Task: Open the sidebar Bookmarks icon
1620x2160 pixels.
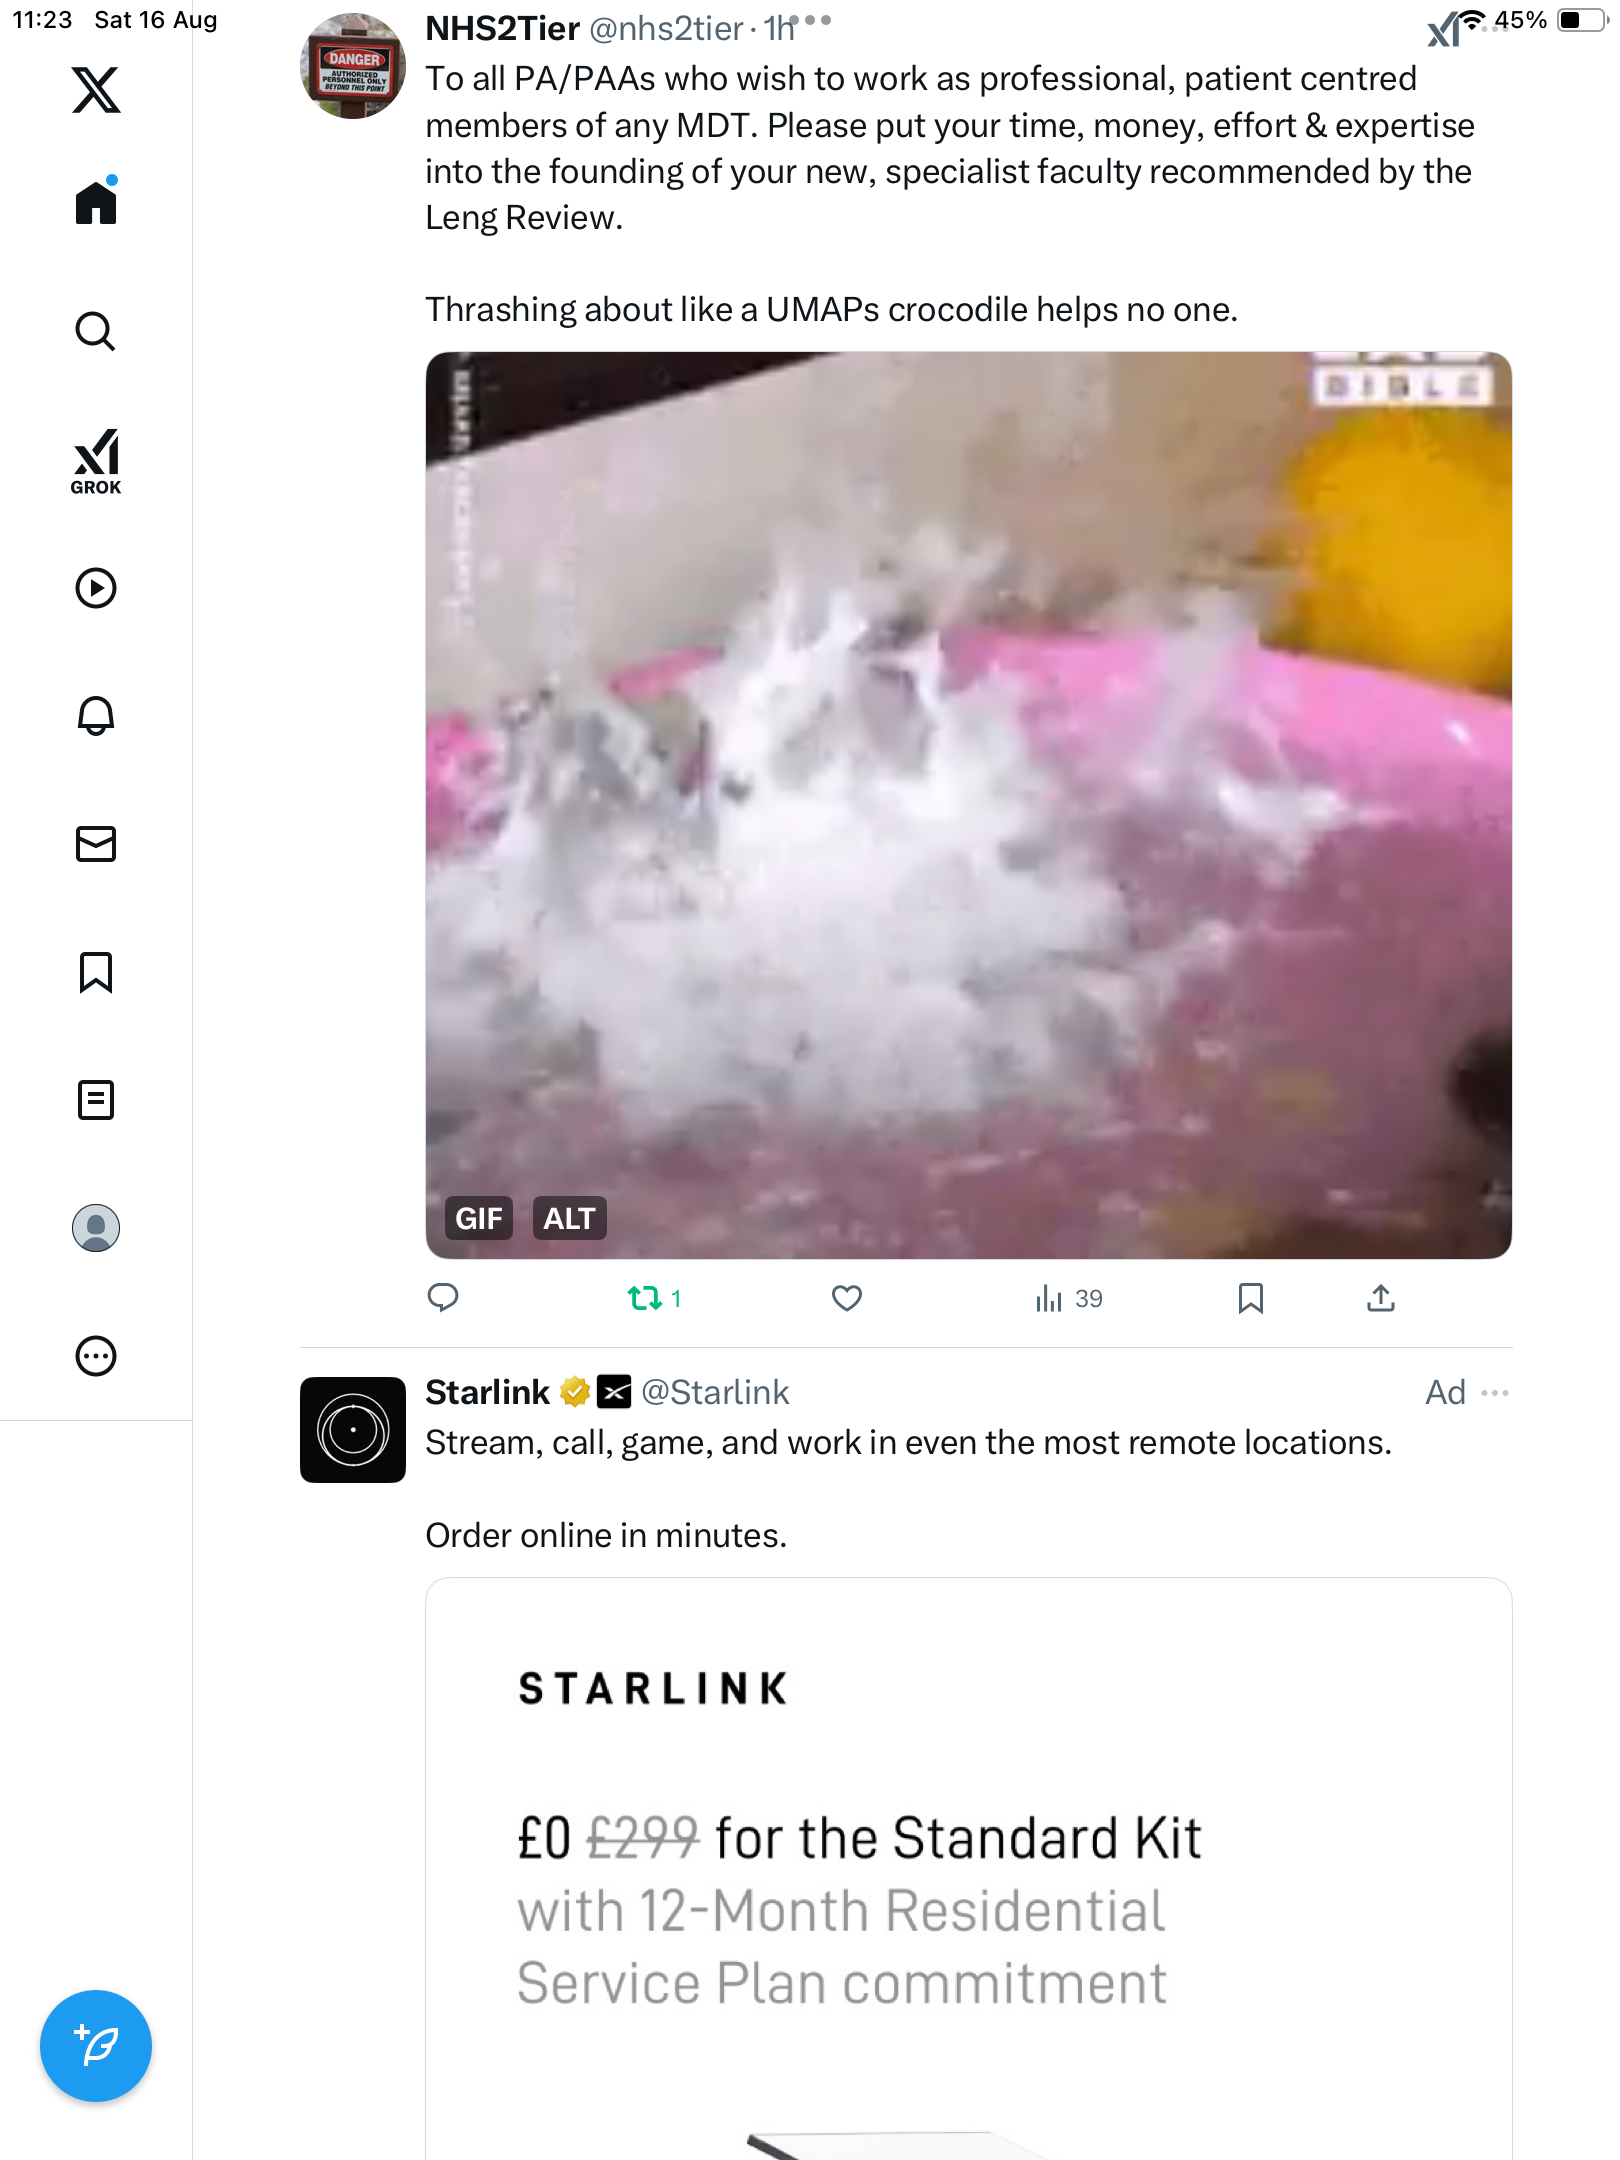Action: pyautogui.click(x=96, y=971)
